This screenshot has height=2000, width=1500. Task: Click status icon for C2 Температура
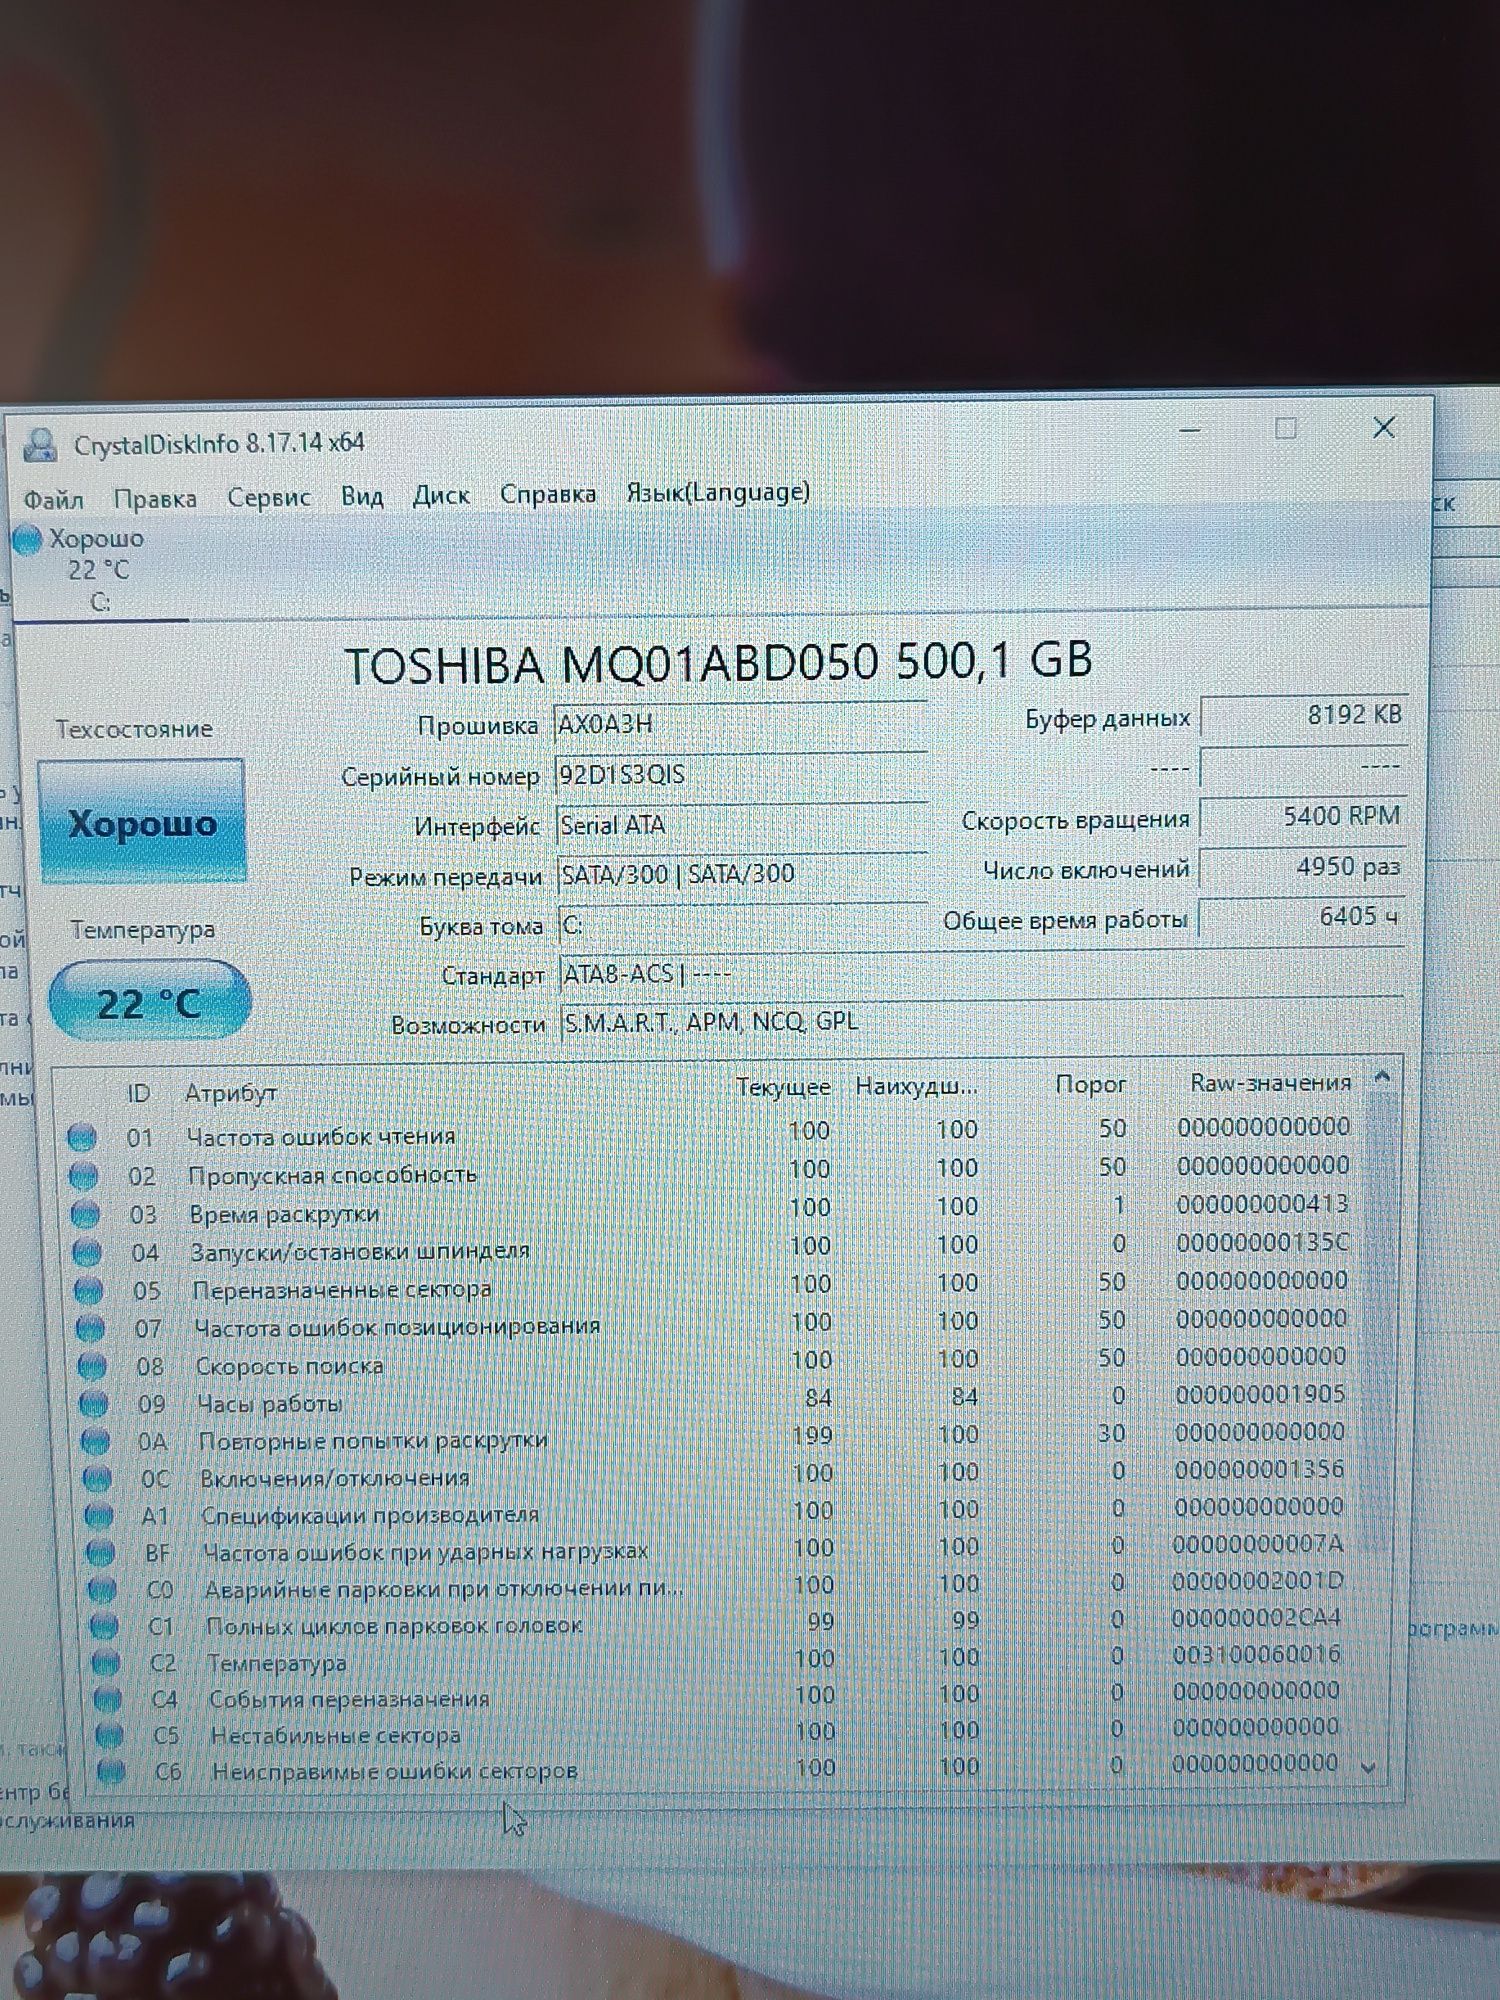[x=105, y=1663]
